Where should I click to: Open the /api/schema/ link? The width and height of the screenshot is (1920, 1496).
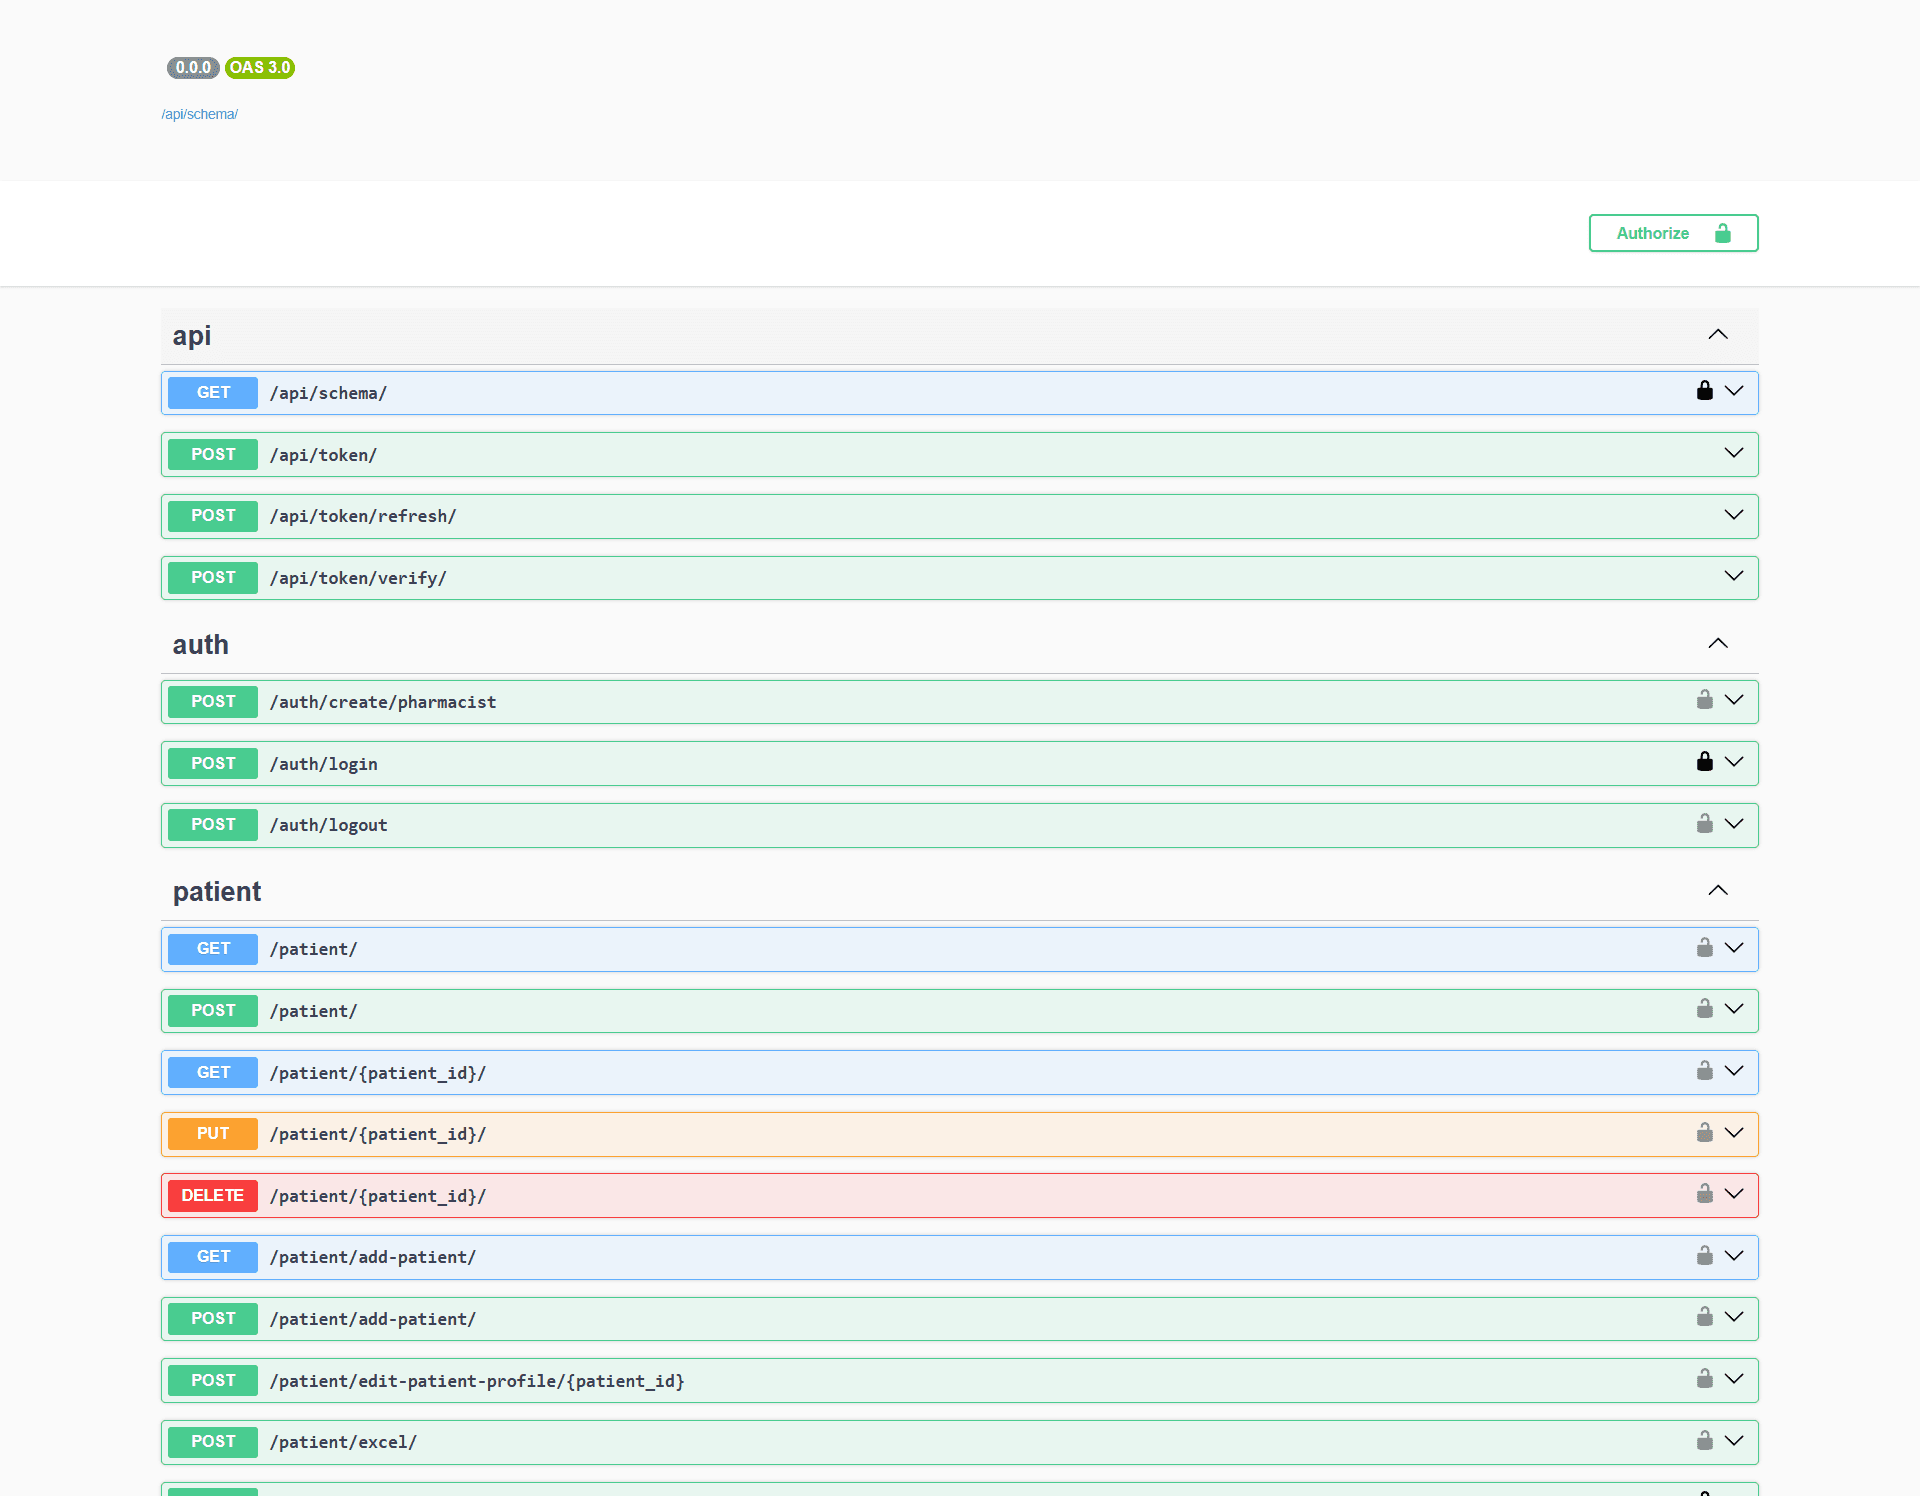(x=199, y=114)
